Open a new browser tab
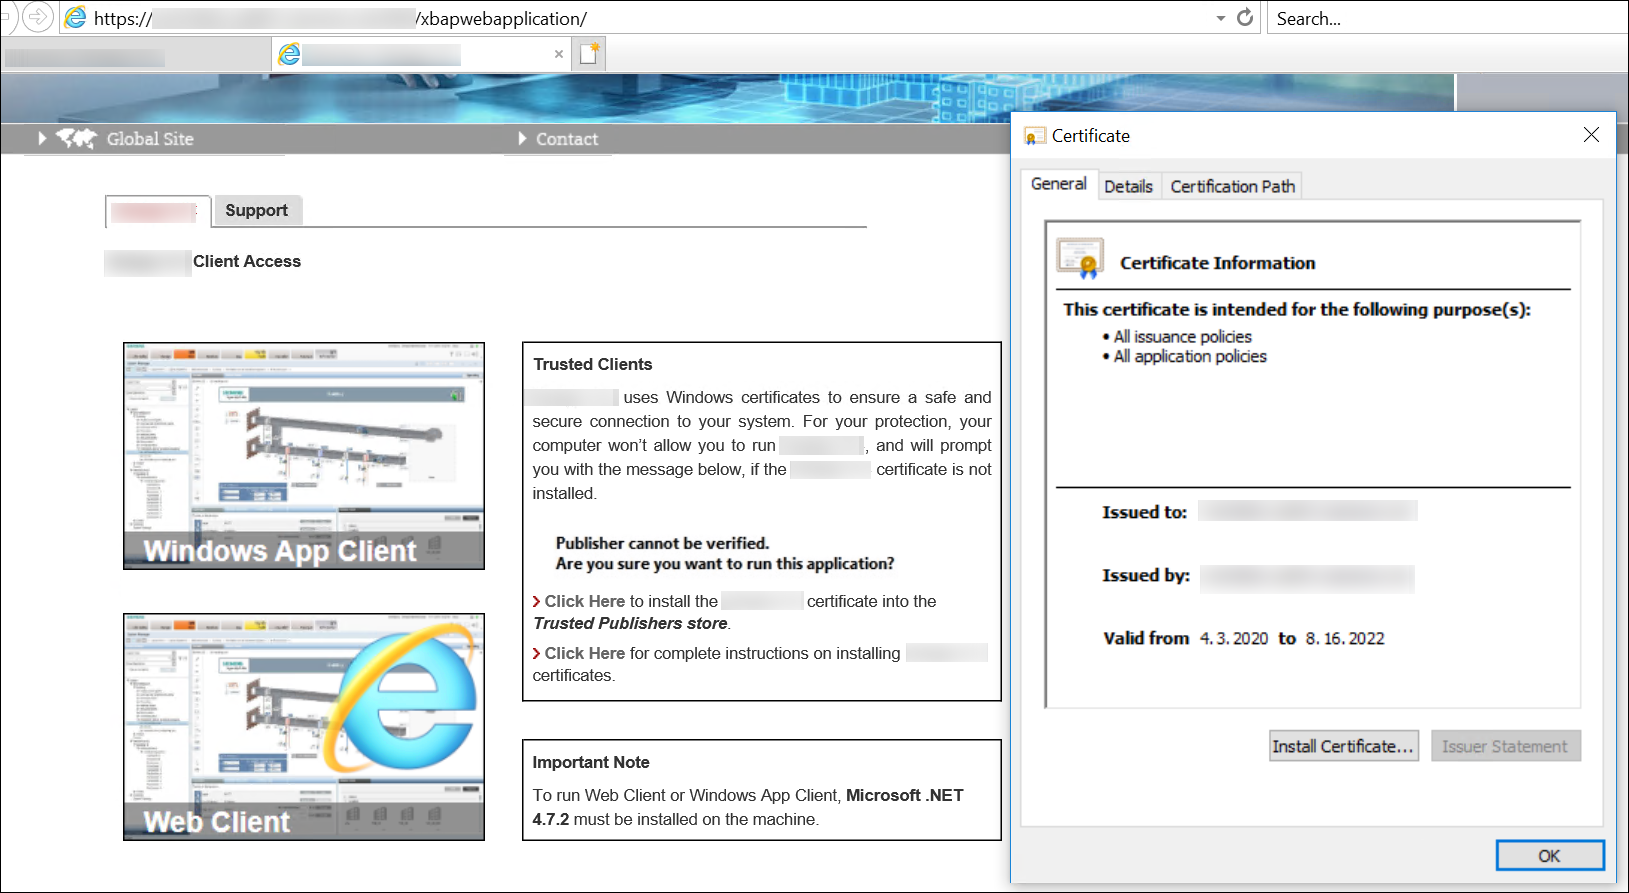The height and width of the screenshot is (893, 1629). [x=589, y=54]
